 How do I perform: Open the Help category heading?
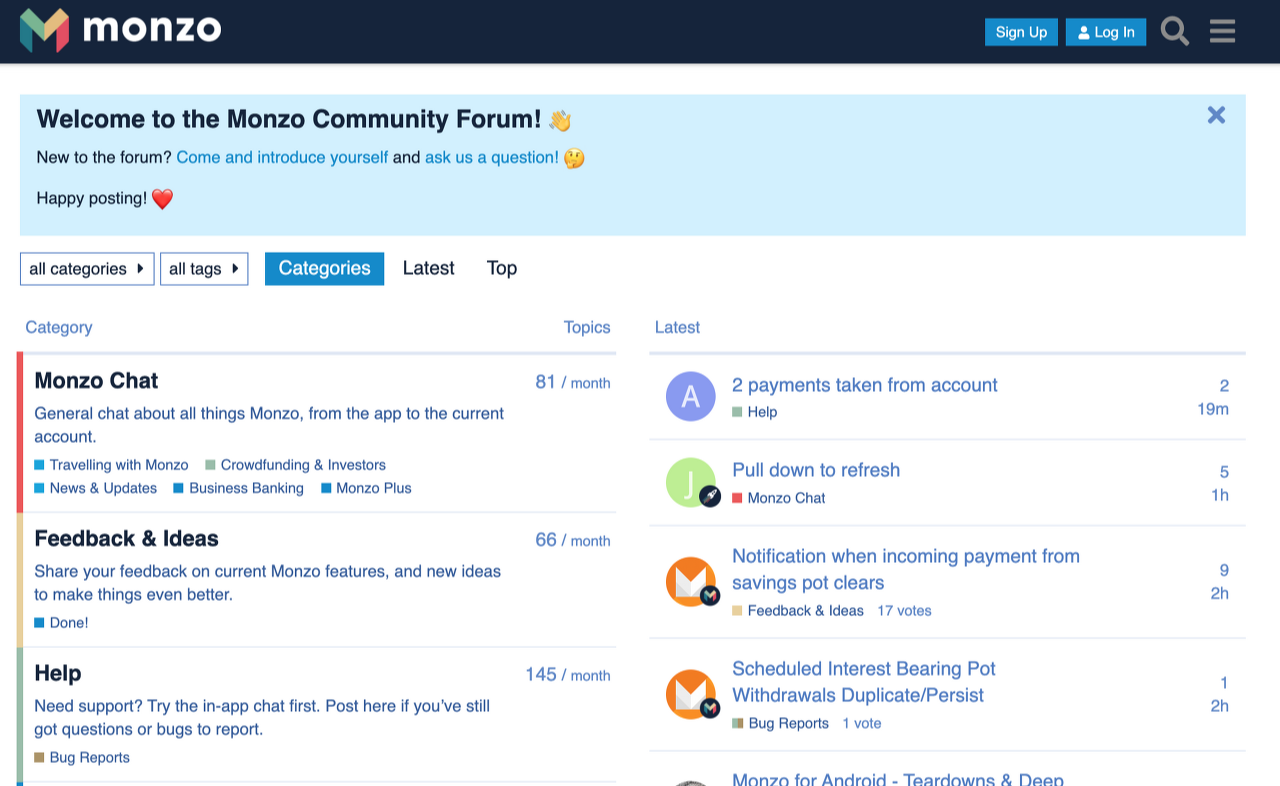(58, 674)
